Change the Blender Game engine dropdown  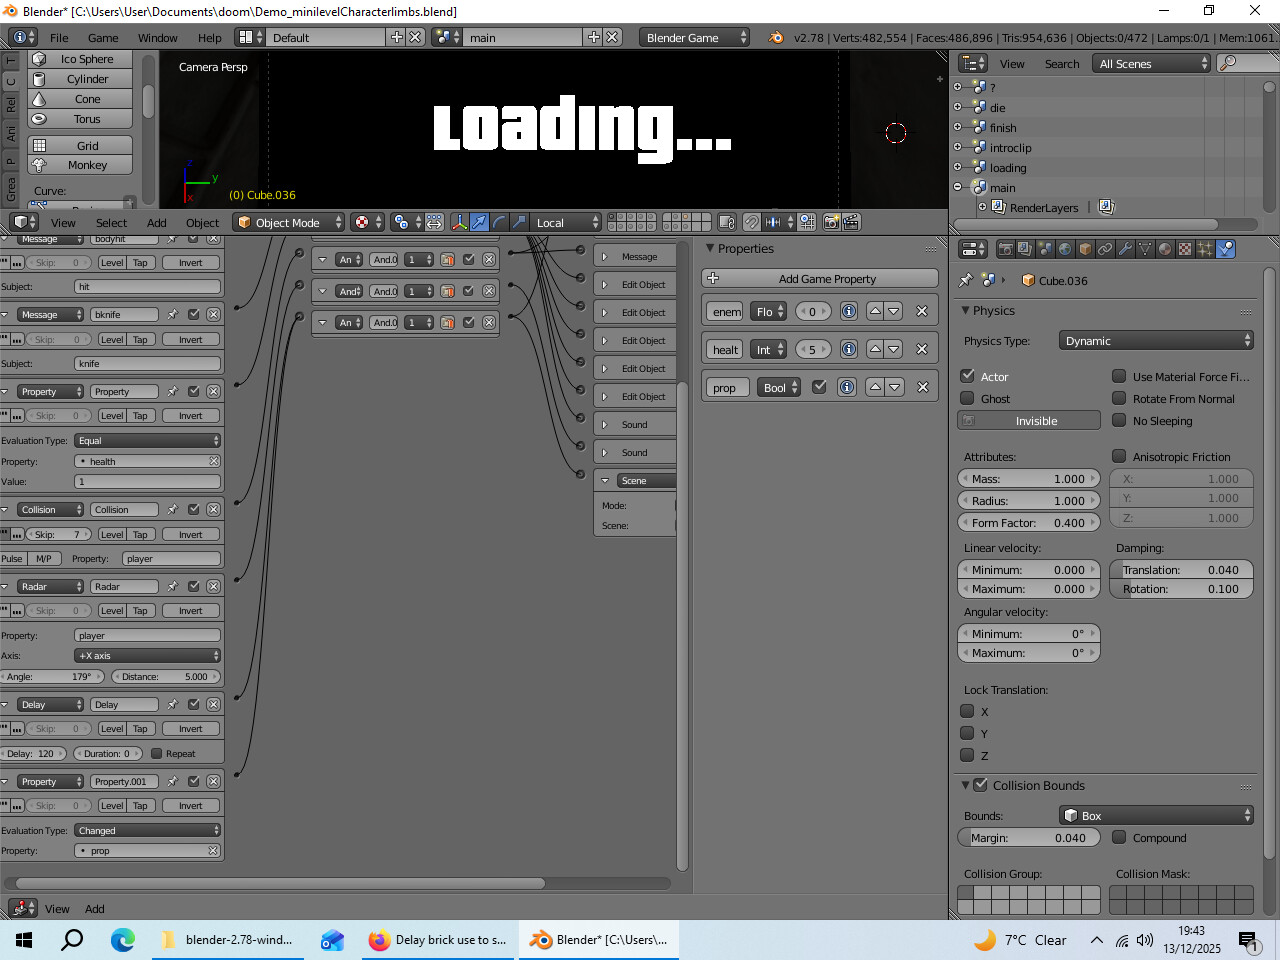694,37
